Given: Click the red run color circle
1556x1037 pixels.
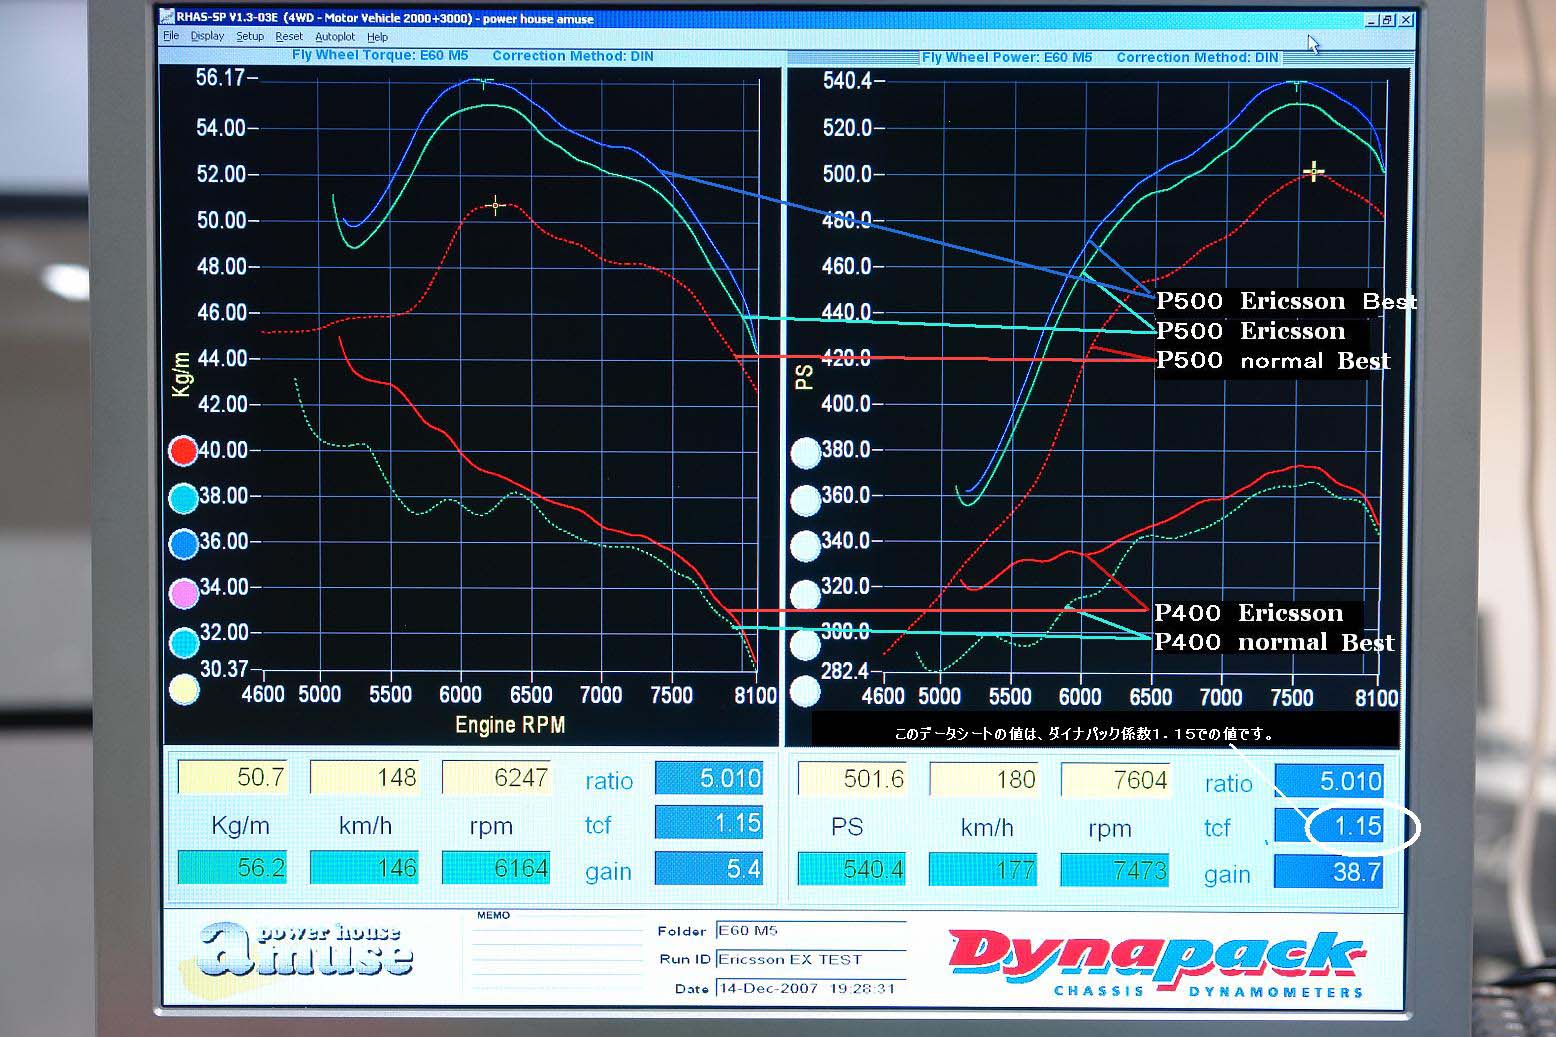Looking at the screenshot, I should (x=184, y=451).
